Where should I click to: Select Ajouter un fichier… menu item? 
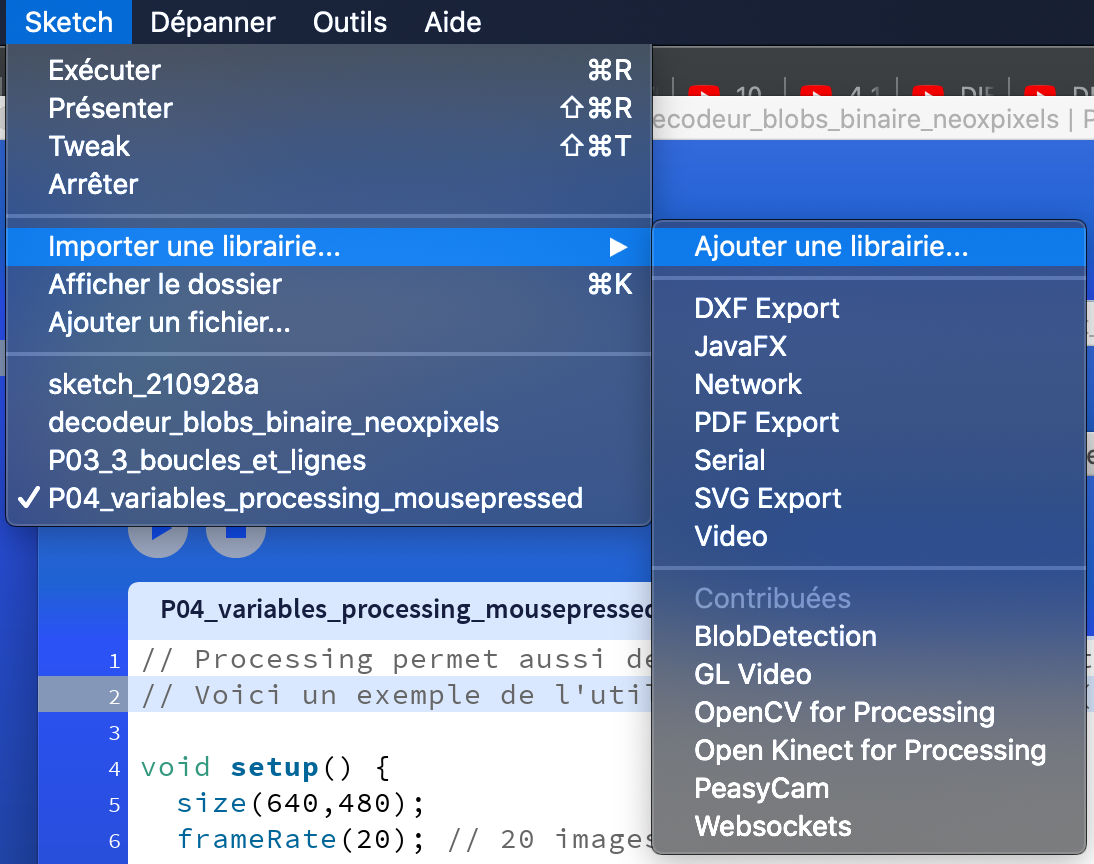pos(169,323)
